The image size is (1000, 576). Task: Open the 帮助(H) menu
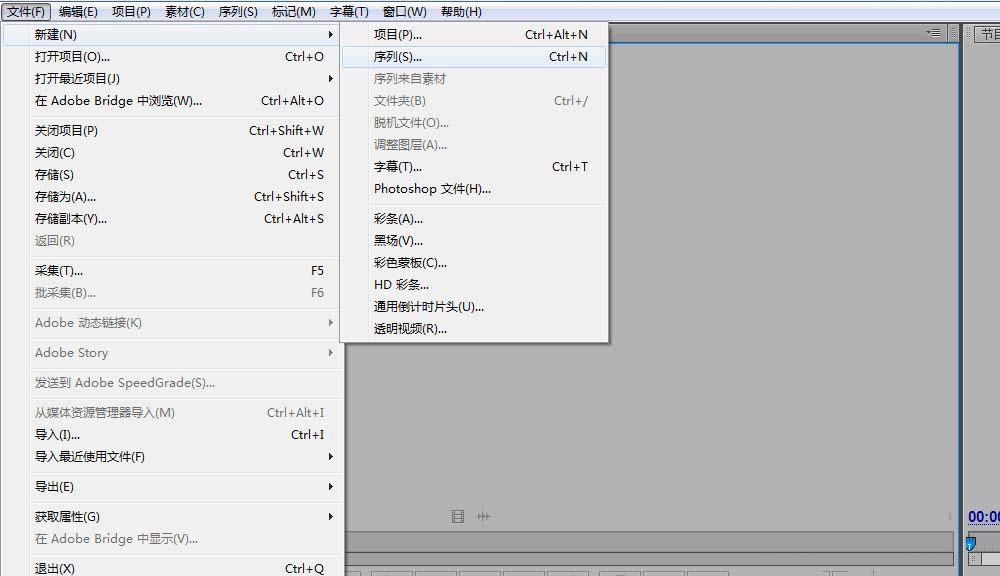460,11
